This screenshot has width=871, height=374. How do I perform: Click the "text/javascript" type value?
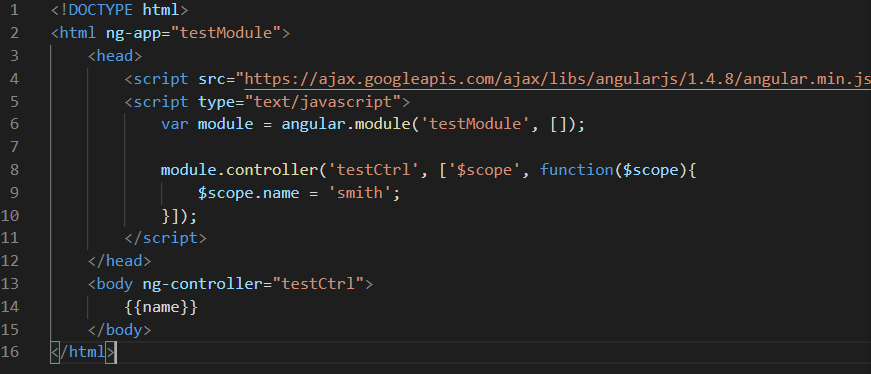[x=323, y=102]
